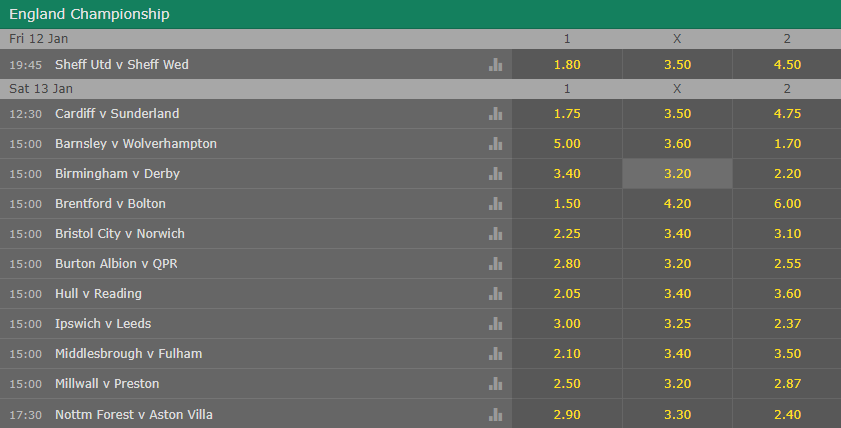841x428 pixels.
Task: Select Leeds away win odds 2.37
Action: pyautogui.click(x=787, y=324)
